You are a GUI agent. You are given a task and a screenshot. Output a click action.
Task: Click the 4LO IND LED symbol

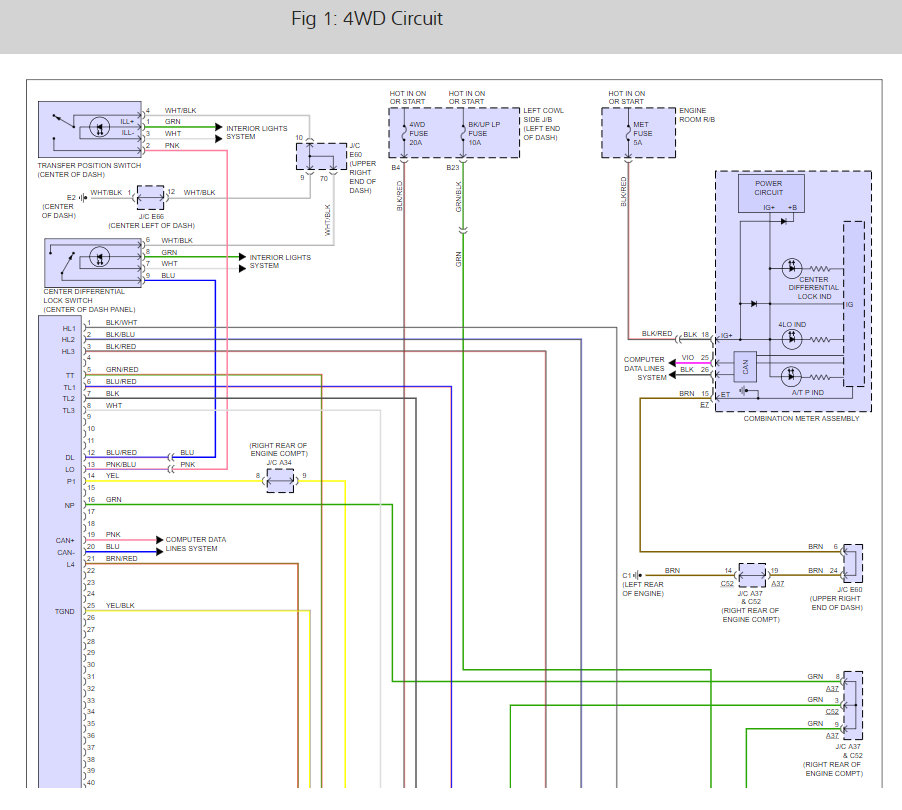pyautogui.click(x=791, y=340)
